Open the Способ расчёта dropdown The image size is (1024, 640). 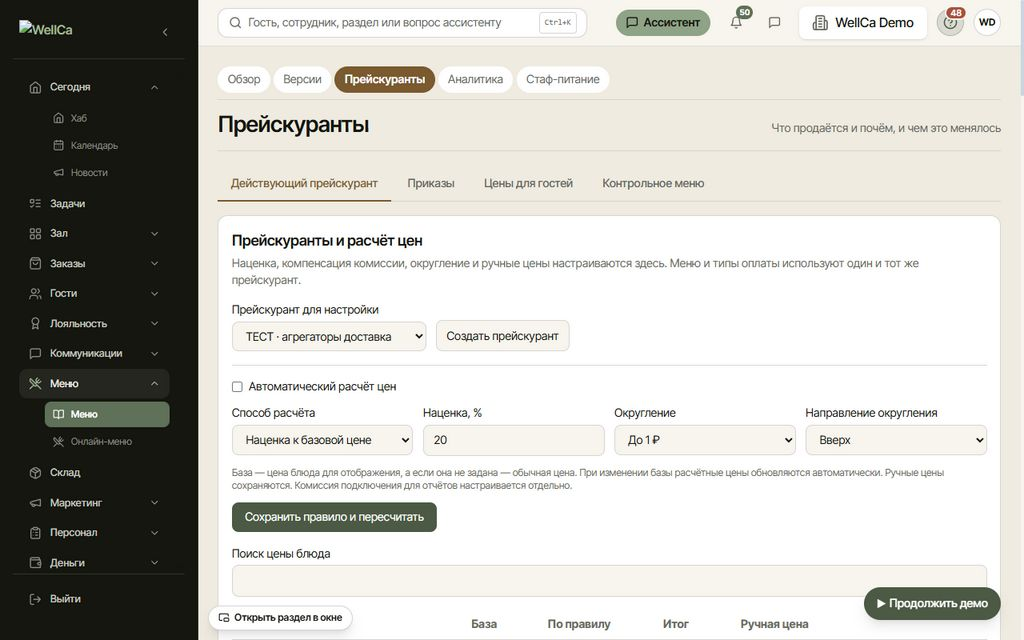[x=322, y=440]
